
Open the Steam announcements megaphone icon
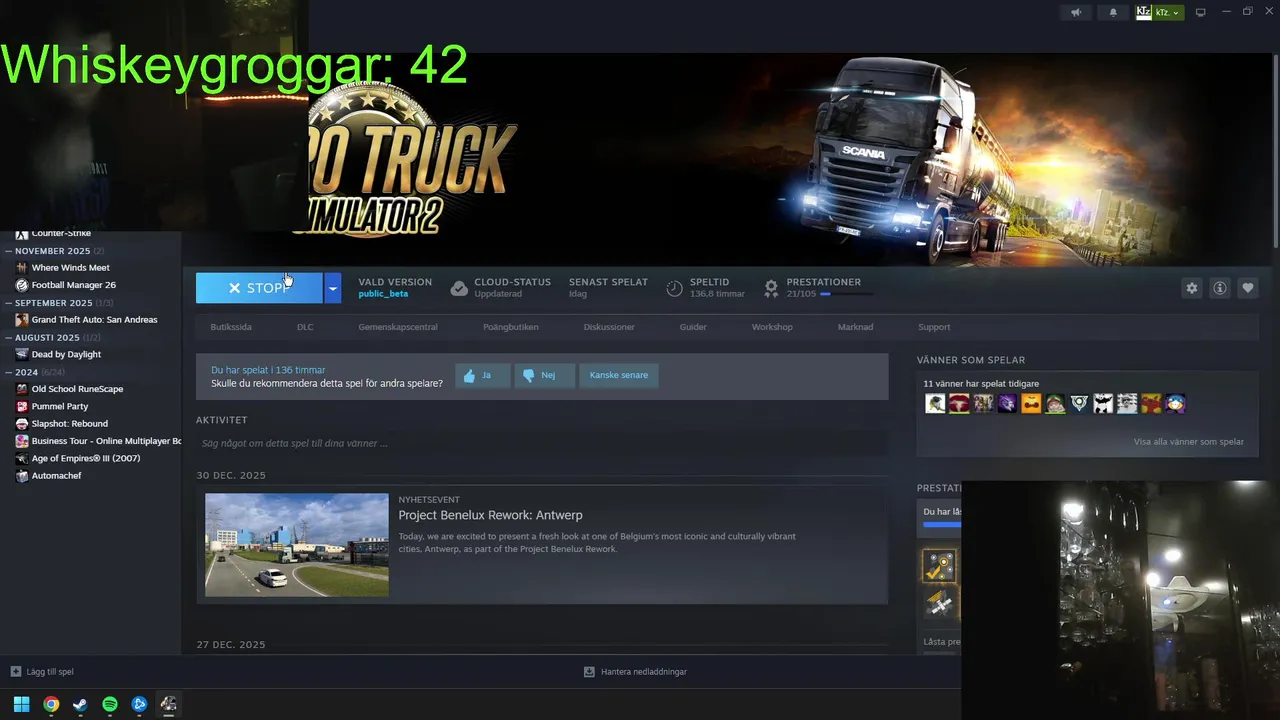click(x=1076, y=13)
